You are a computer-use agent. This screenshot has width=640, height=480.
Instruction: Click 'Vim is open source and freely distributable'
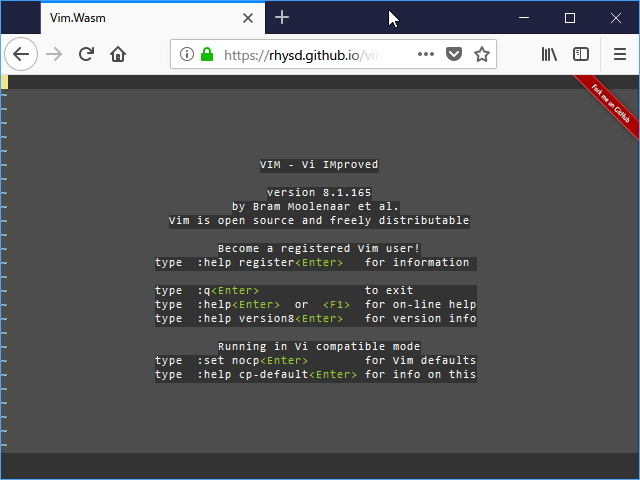(x=319, y=221)
